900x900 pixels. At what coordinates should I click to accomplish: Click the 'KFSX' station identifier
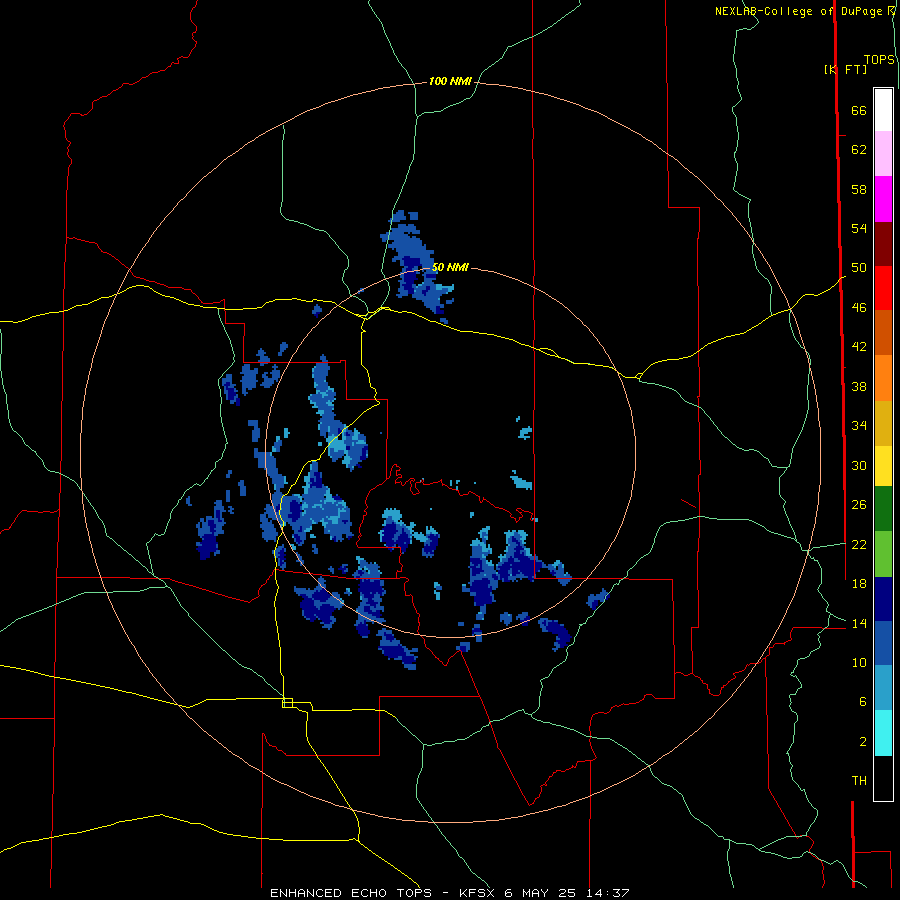point(479,893)
